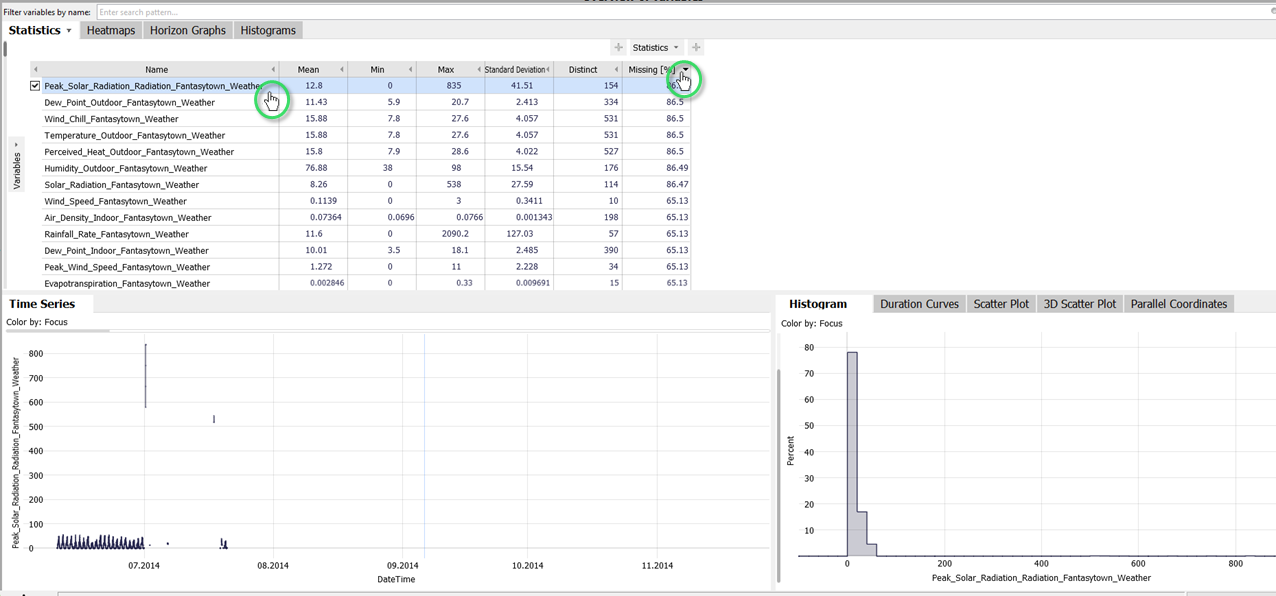Switch to the Duration Curves tab

point(919,304)
